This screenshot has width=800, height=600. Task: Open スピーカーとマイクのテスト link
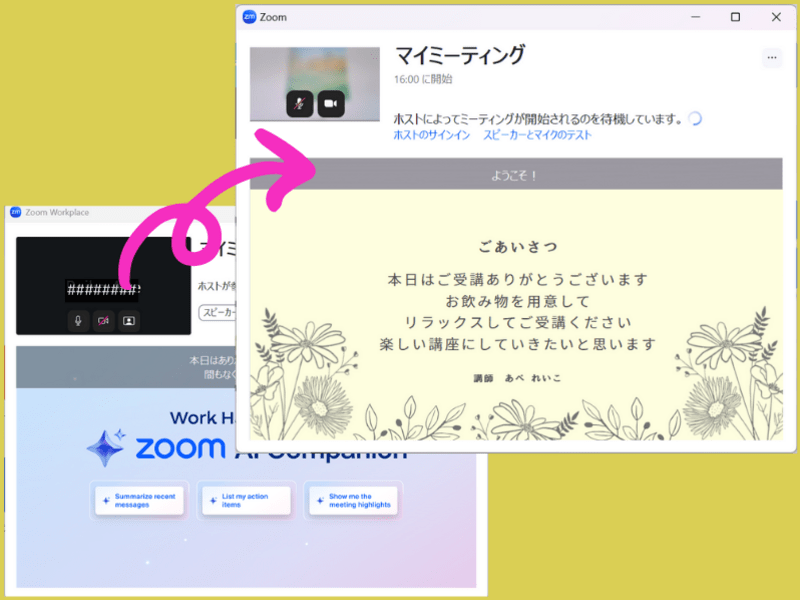pos(537,135)
